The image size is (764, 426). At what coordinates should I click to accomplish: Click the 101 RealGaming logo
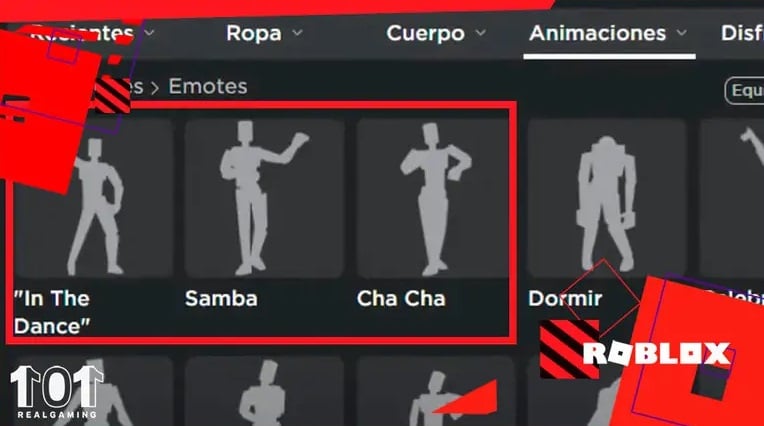point(57,392)
